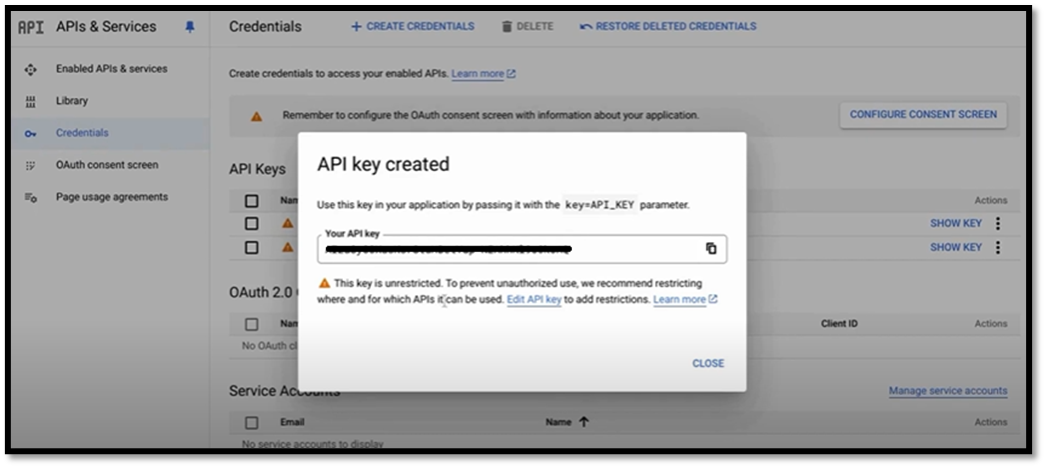1045x467 pixels.
Task: Open the Manage service accounts link
Action: [948, 391]
